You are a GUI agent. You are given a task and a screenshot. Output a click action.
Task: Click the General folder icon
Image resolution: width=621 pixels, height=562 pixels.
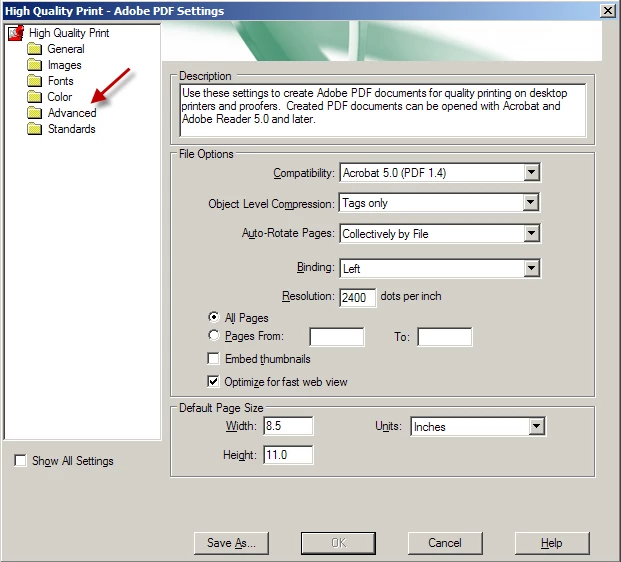[34, 49]
